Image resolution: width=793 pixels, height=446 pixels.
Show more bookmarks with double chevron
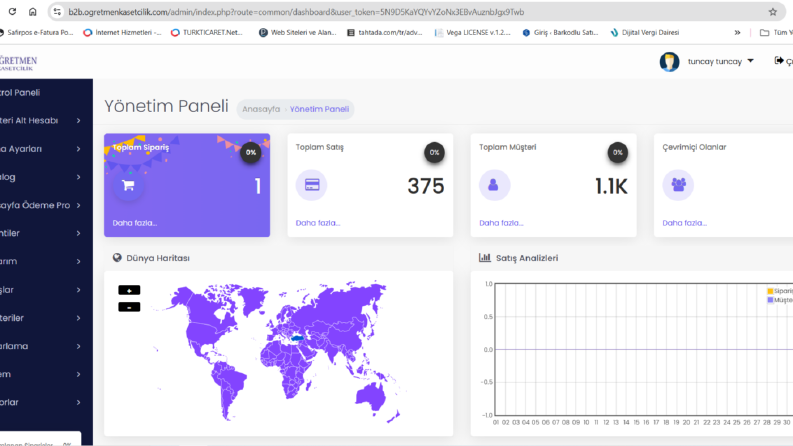tap(737, 32)
